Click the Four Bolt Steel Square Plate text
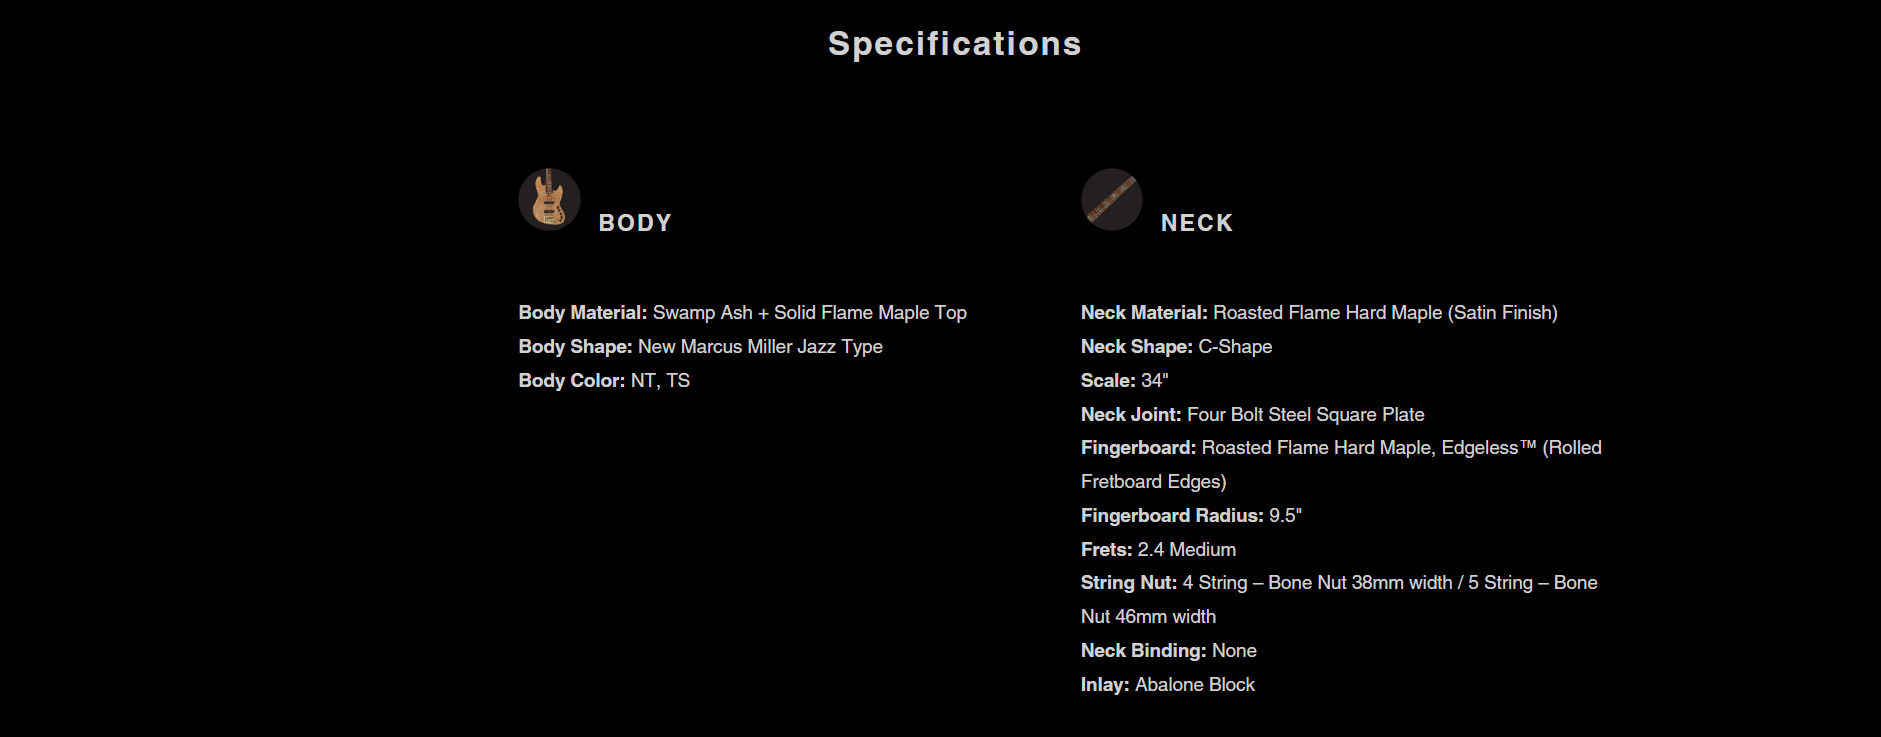1881x737 pixels. point(1305,415)
